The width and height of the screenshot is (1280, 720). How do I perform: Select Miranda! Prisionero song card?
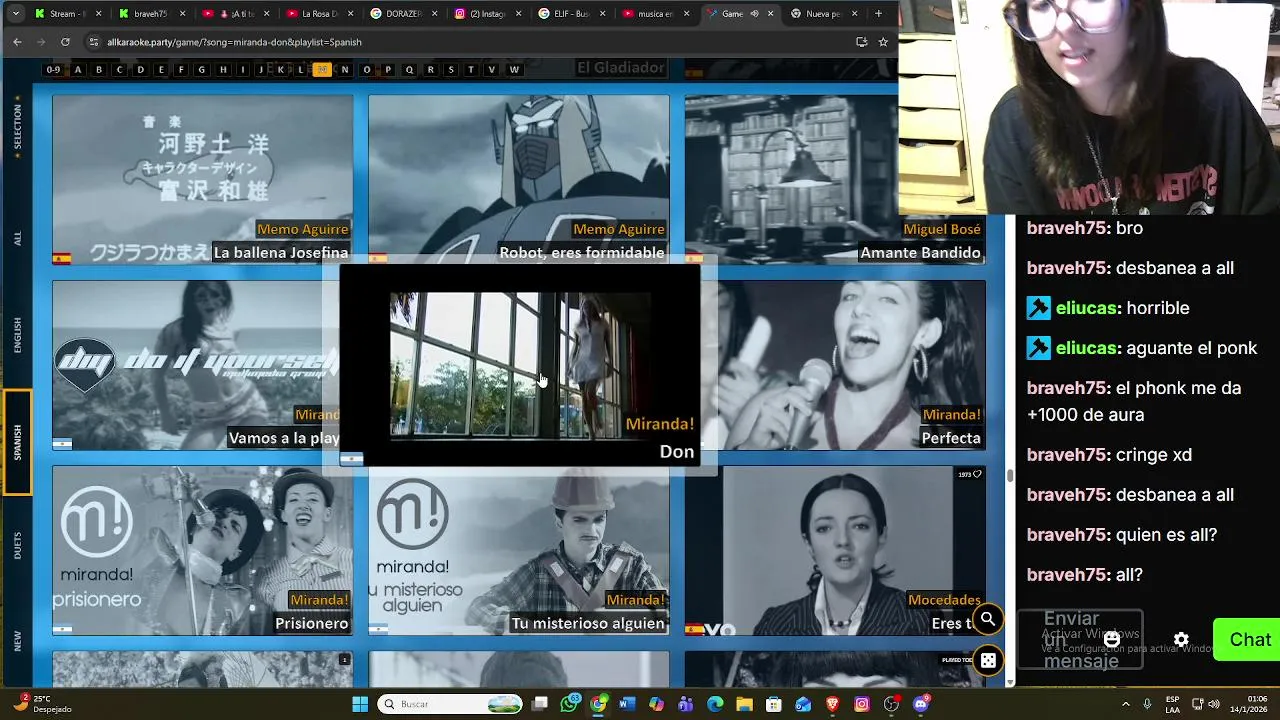tap(202, 550)
